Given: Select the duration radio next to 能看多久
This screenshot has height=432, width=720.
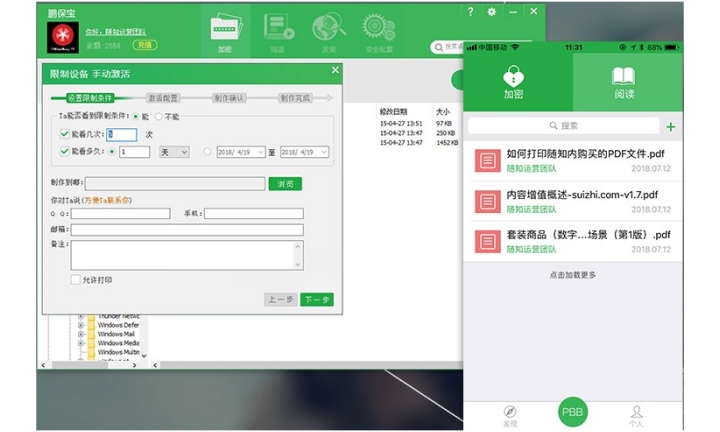Looking at the screenshot, I should pos(112,151).
